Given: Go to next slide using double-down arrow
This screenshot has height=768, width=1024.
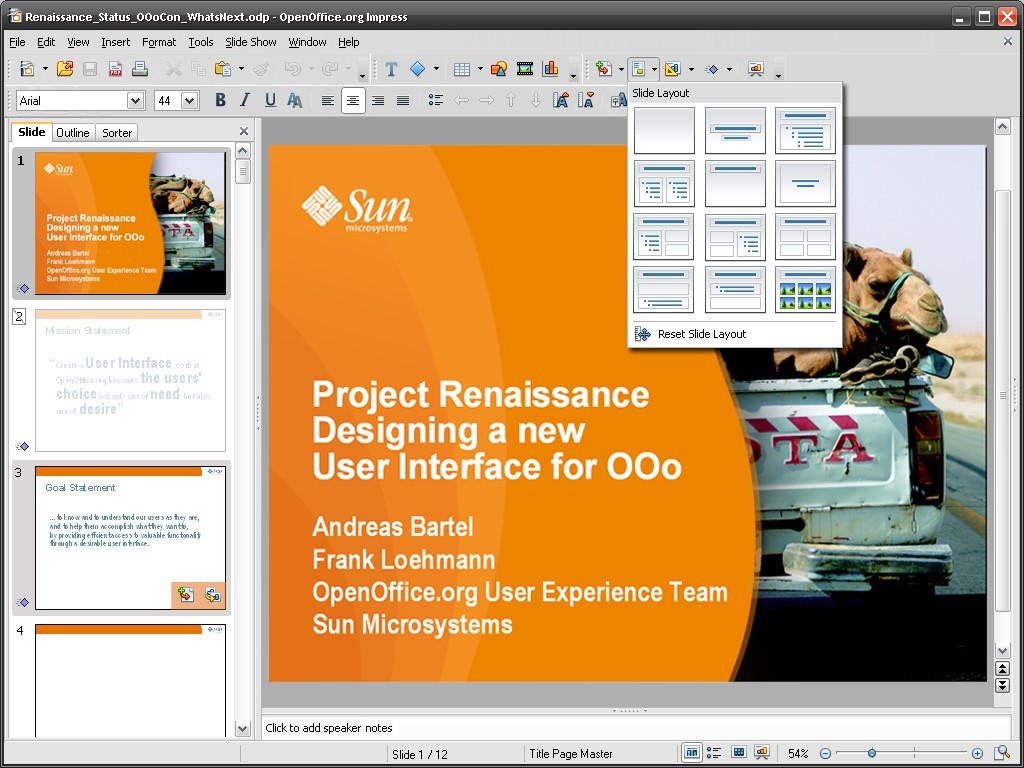Looking at the screenshot, I should click(x=1002, y=685).
